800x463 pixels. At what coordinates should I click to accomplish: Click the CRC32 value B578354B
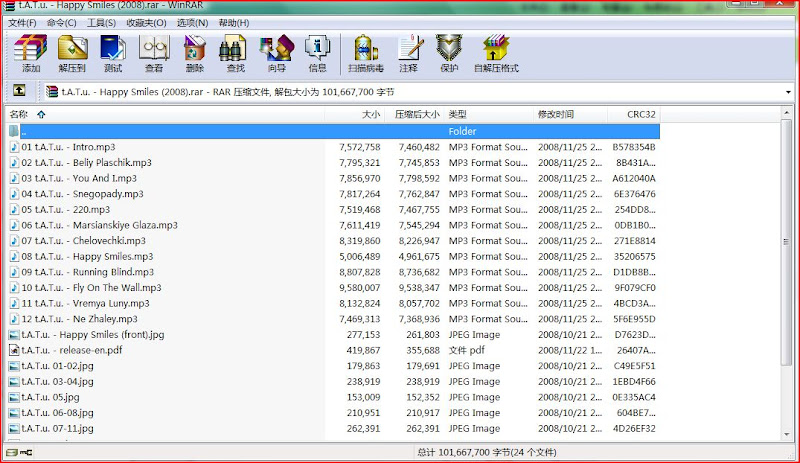coord(634,147)
